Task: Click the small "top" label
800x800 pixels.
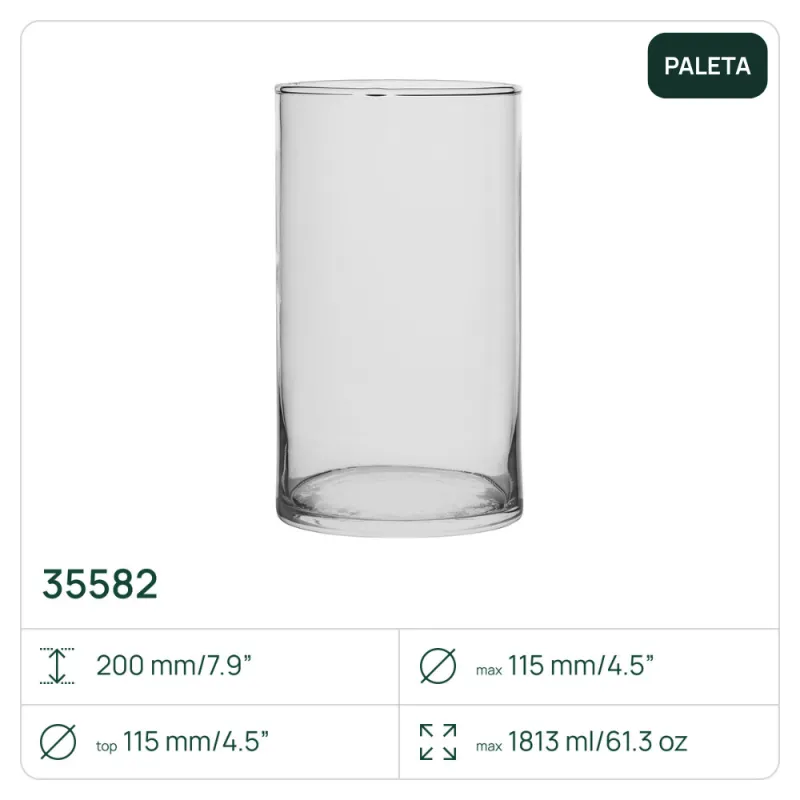Action: [106, 746]
